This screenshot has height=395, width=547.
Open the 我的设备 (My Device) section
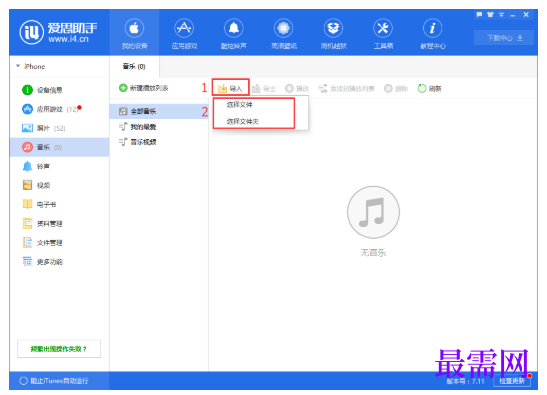point(134,33)
